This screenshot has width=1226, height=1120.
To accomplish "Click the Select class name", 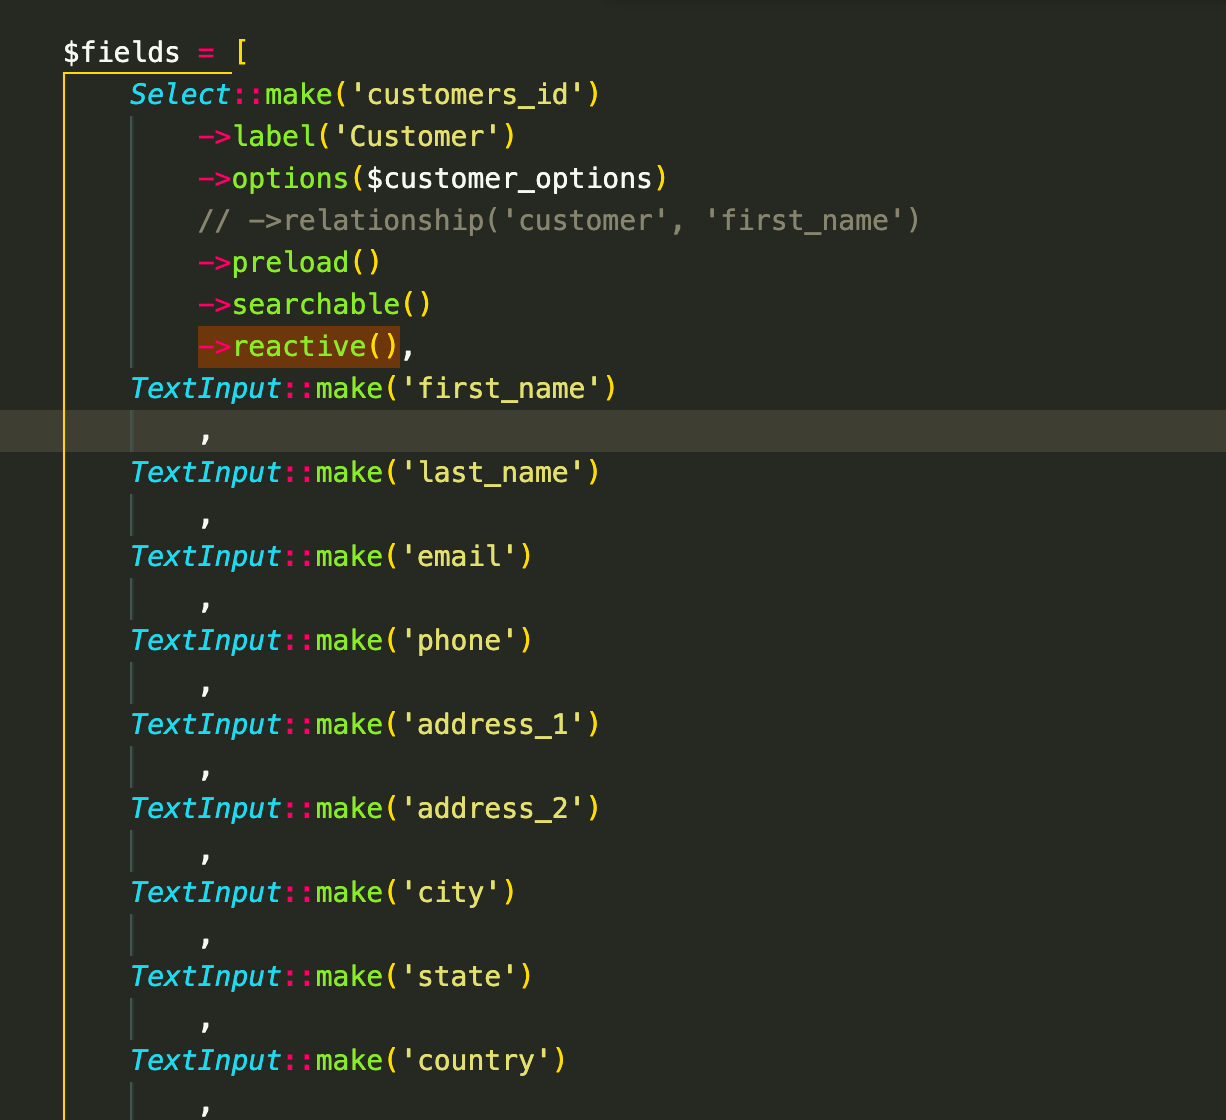I will [x=180, y=94].
